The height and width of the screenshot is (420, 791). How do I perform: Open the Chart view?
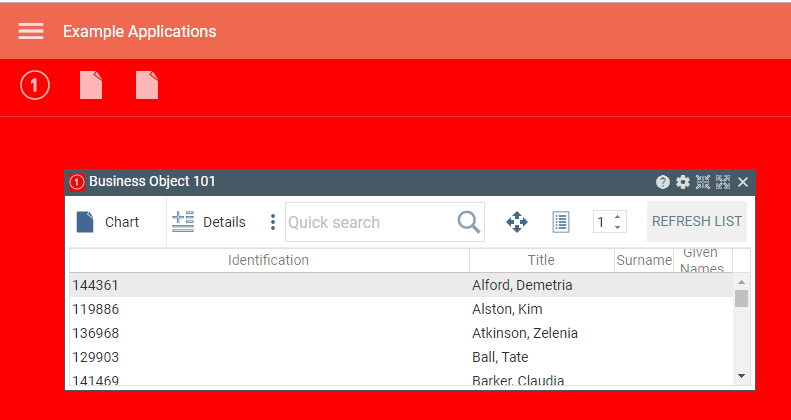pyautogui.click(x=108, y=222)
